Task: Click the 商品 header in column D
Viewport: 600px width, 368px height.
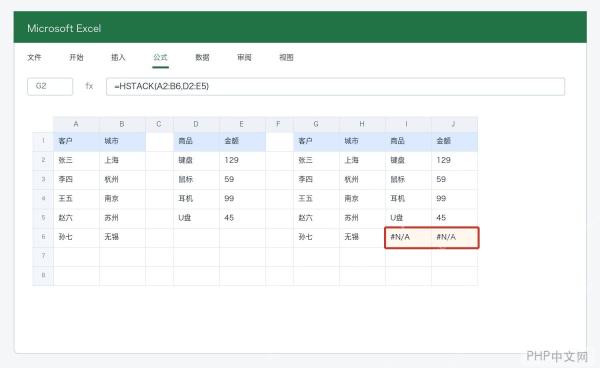Action: [196, 141]
